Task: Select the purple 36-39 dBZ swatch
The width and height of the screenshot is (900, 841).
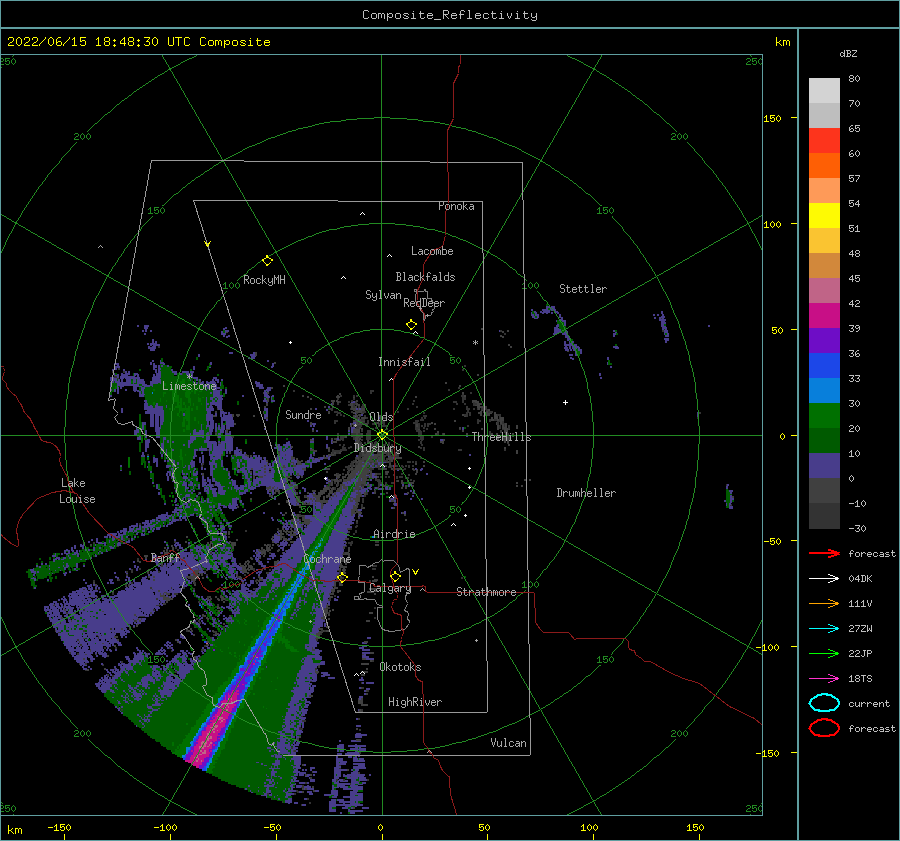Action: [824, 340]
